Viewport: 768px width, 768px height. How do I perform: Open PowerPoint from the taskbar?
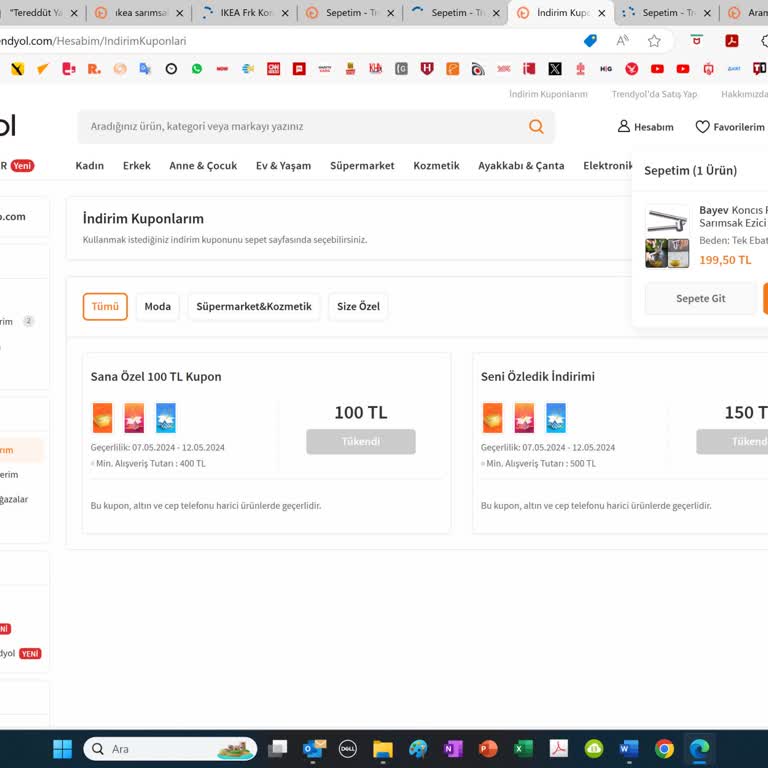click(488, 748)
